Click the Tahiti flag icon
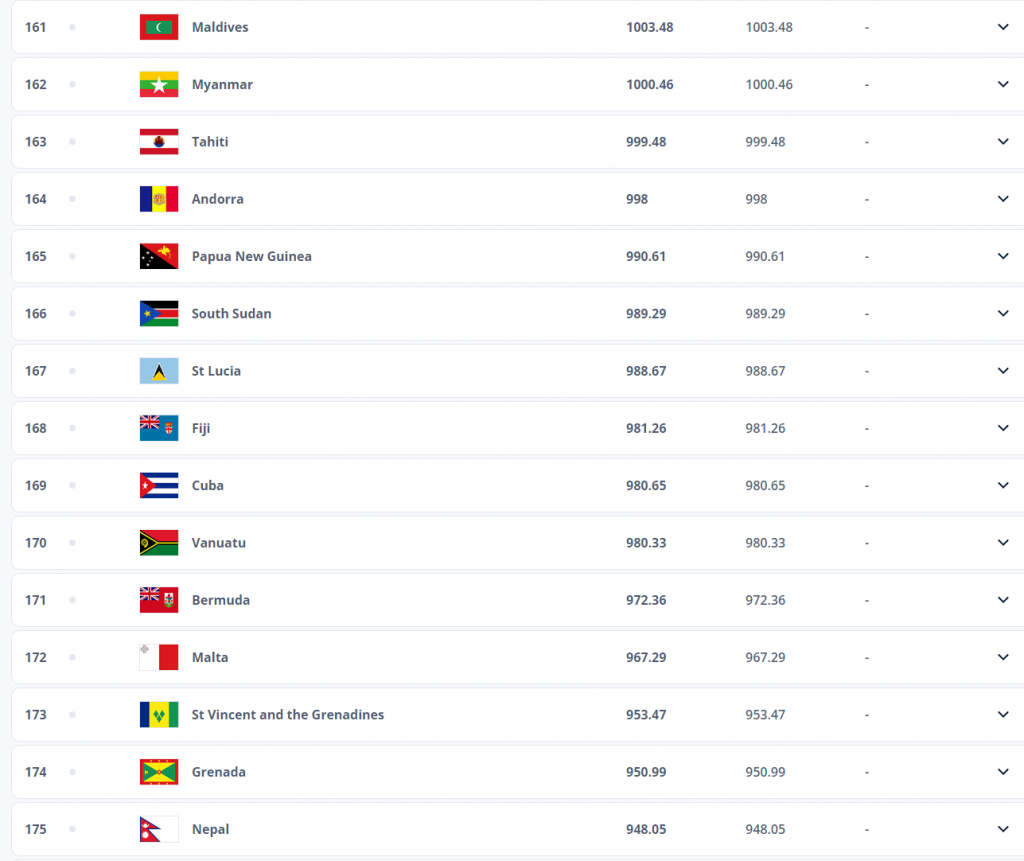 (x=159, y=142)
